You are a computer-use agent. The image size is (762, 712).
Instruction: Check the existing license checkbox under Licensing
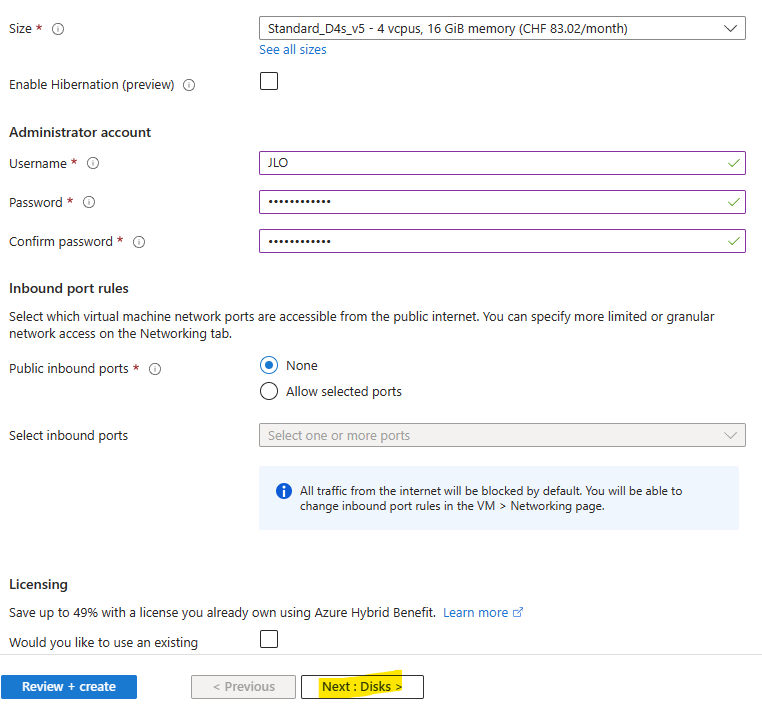click(x=269, y=639)
